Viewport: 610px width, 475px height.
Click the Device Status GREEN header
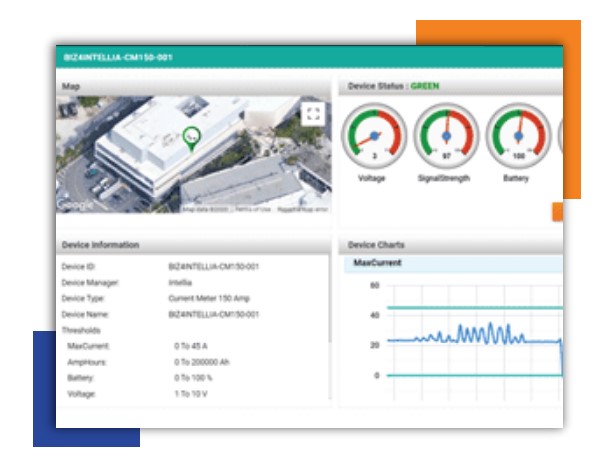click(393, 87)
